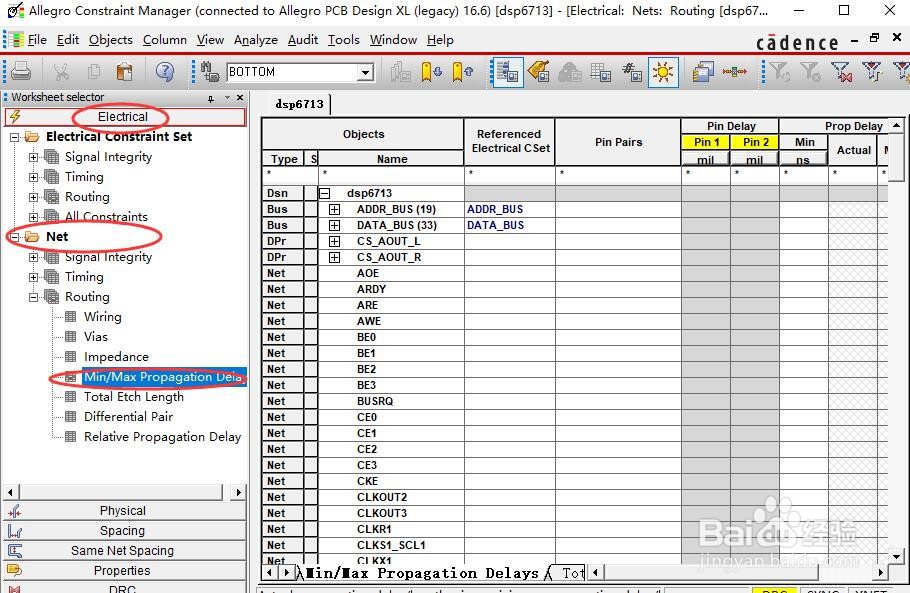Click the fourth red-topped filter funnel icon
This screenshot has width=910, height=593.
click(x=872, y=72)
